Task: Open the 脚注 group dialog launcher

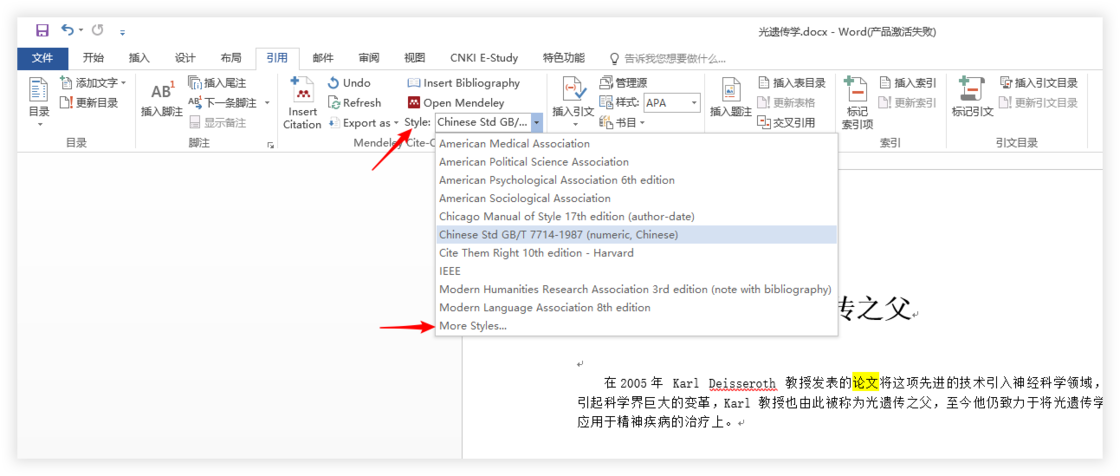Action: click(x=271, y=145)
